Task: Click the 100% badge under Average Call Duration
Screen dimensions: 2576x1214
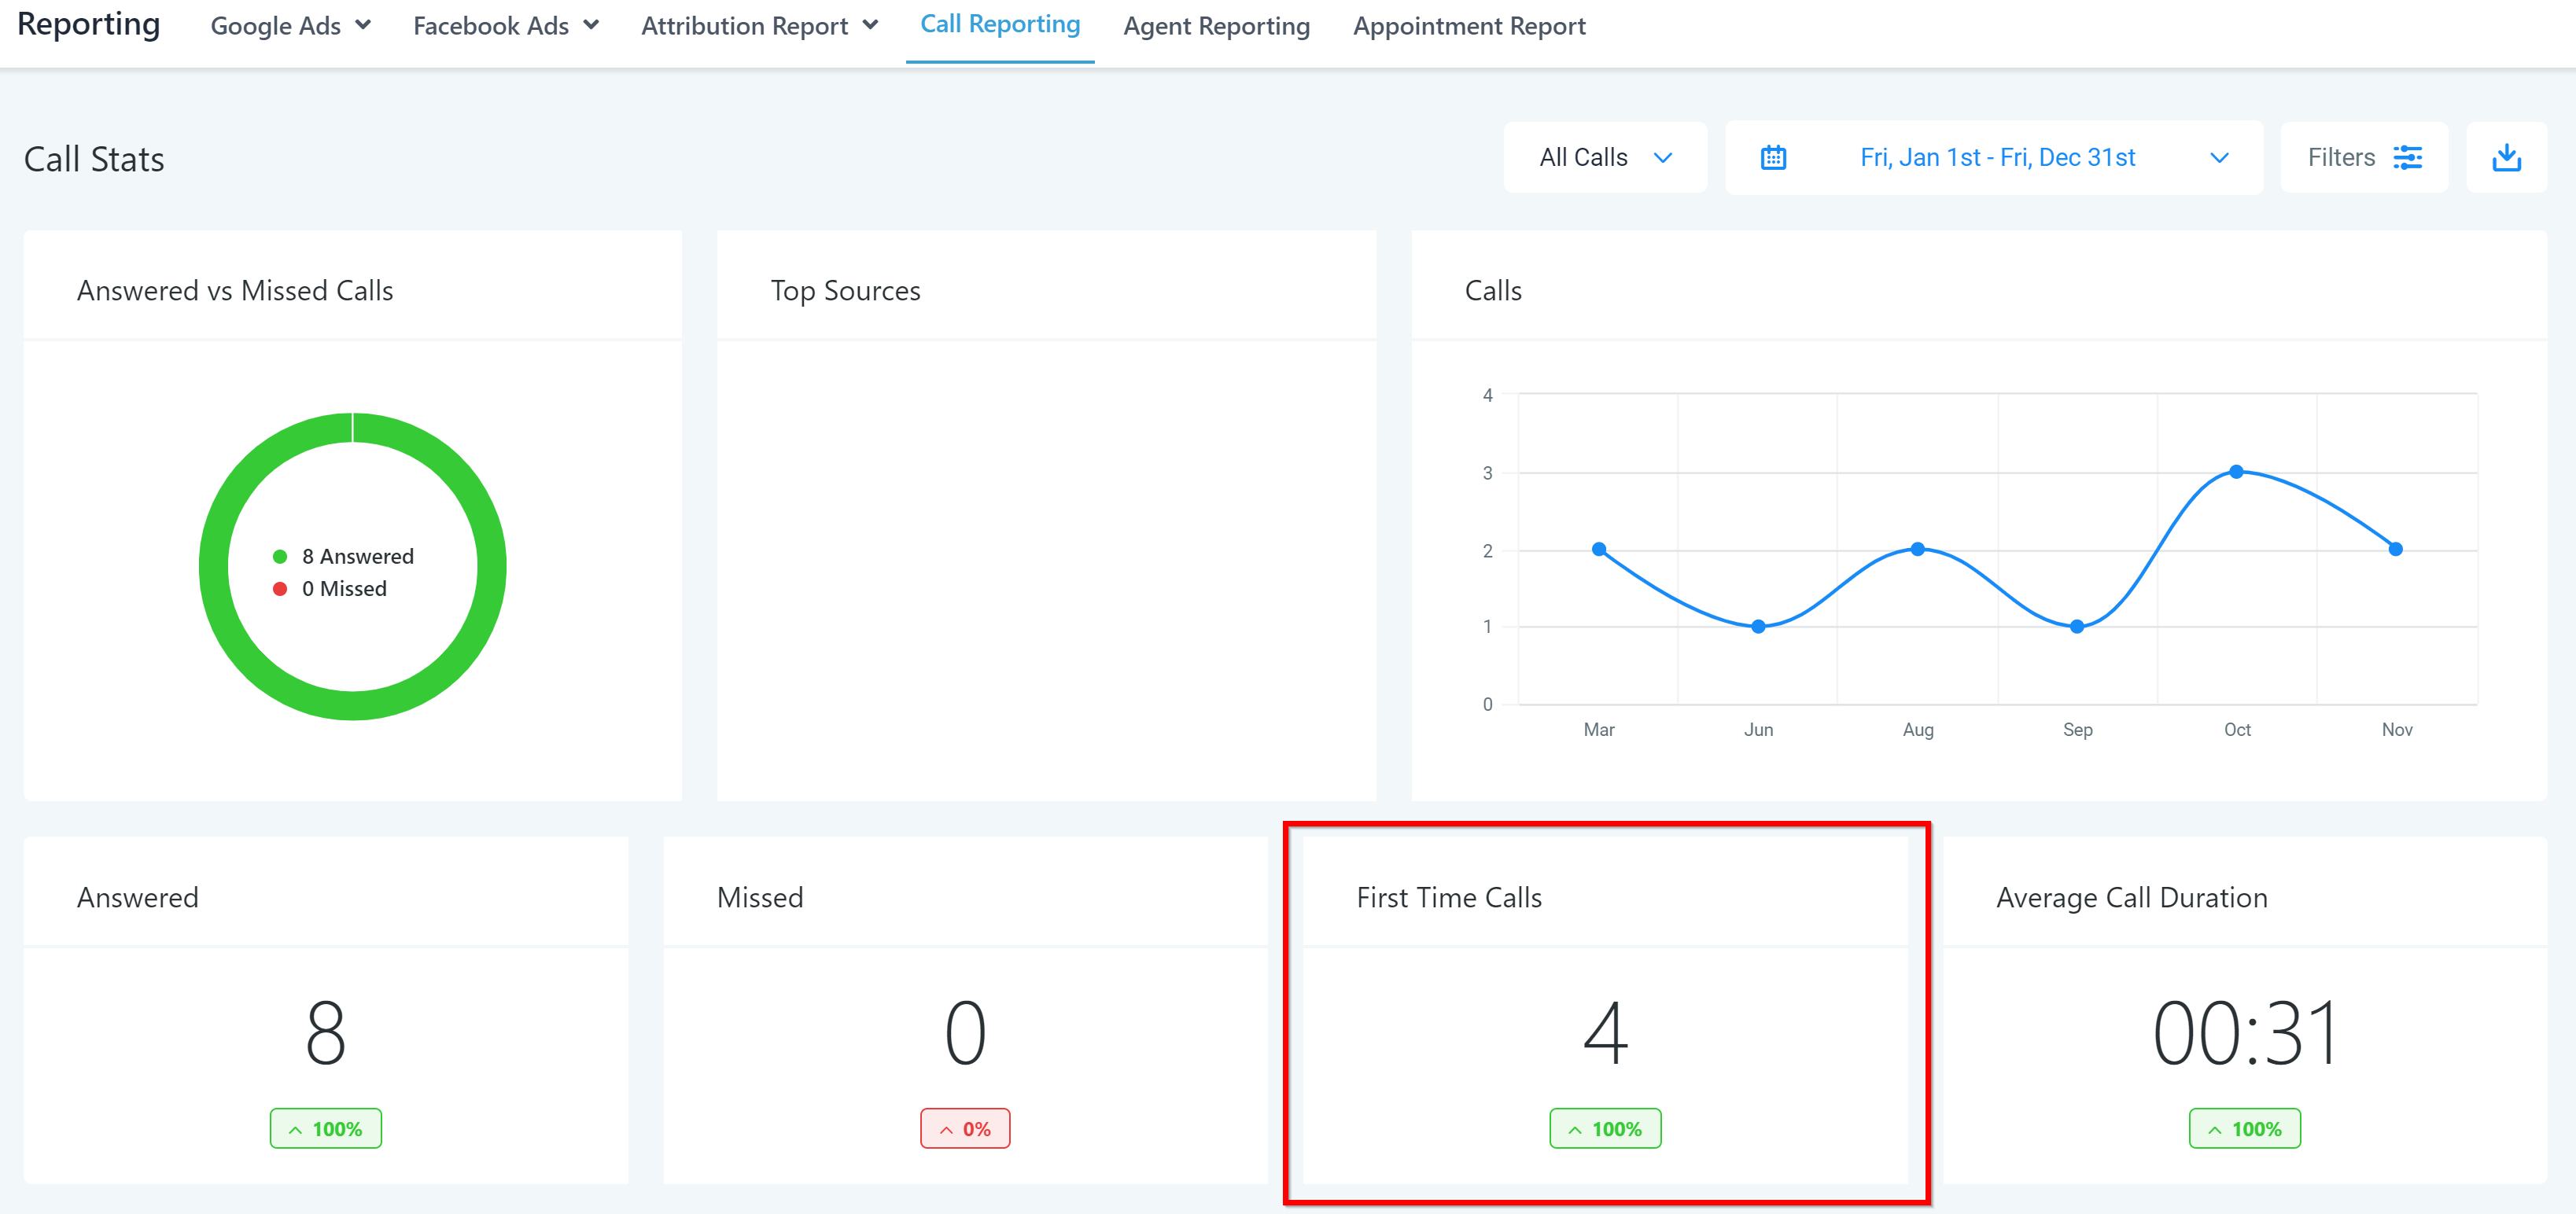Action: 2245,1129
